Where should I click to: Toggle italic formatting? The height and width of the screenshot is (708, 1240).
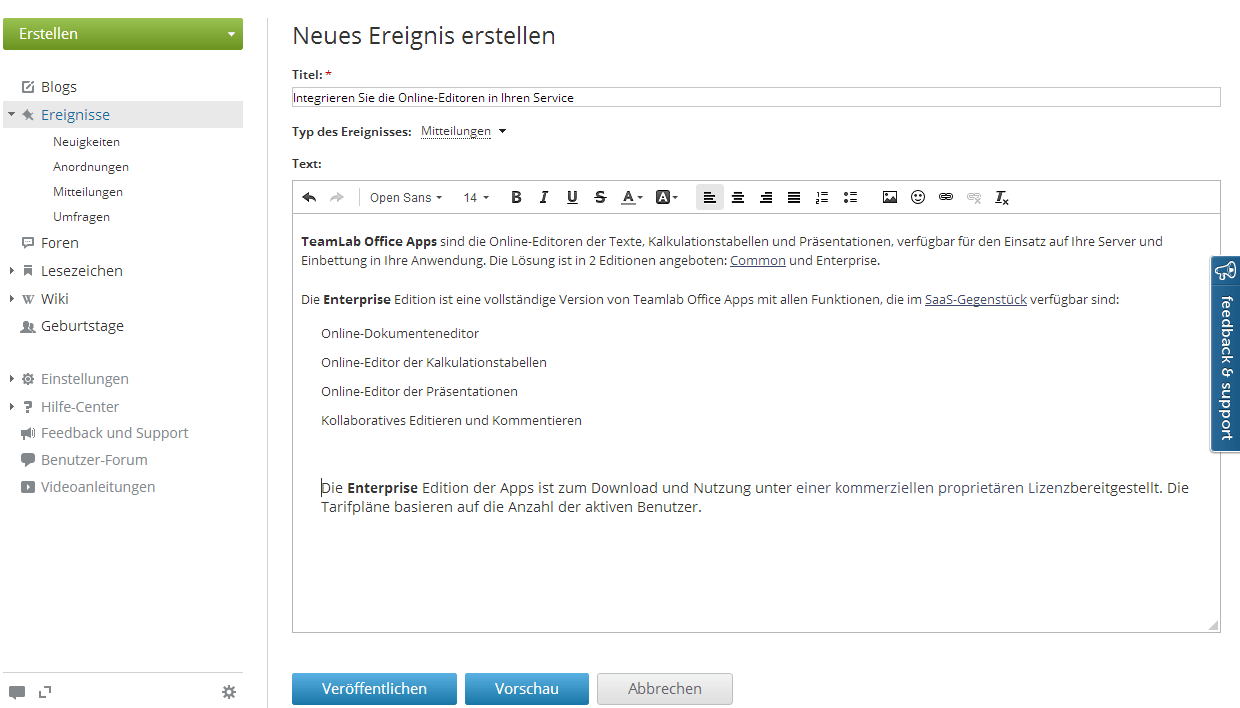(544, 197)
